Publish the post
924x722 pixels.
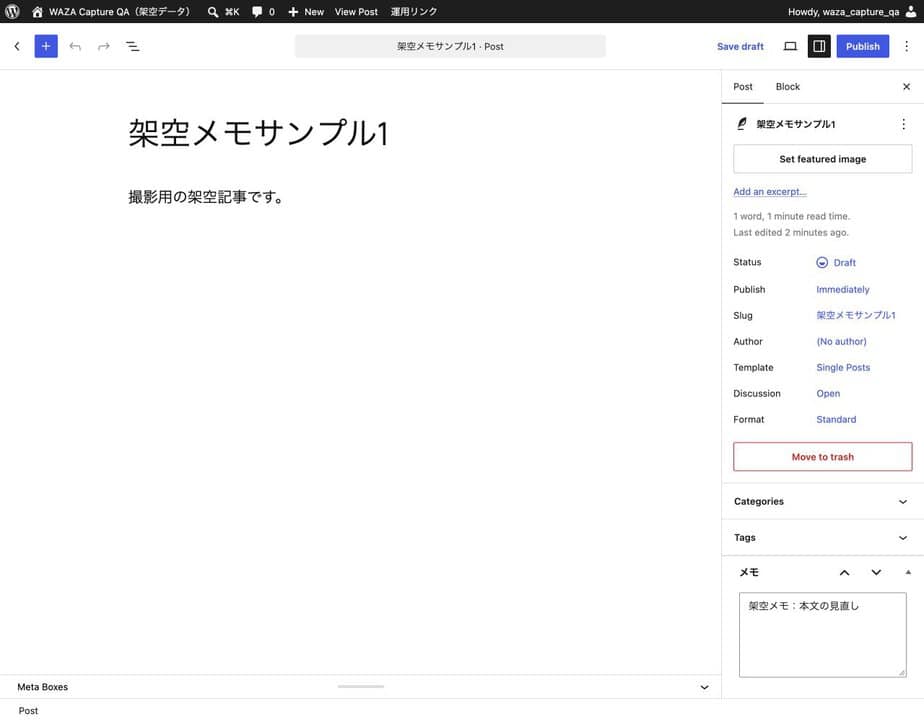[x=863, y=46]
